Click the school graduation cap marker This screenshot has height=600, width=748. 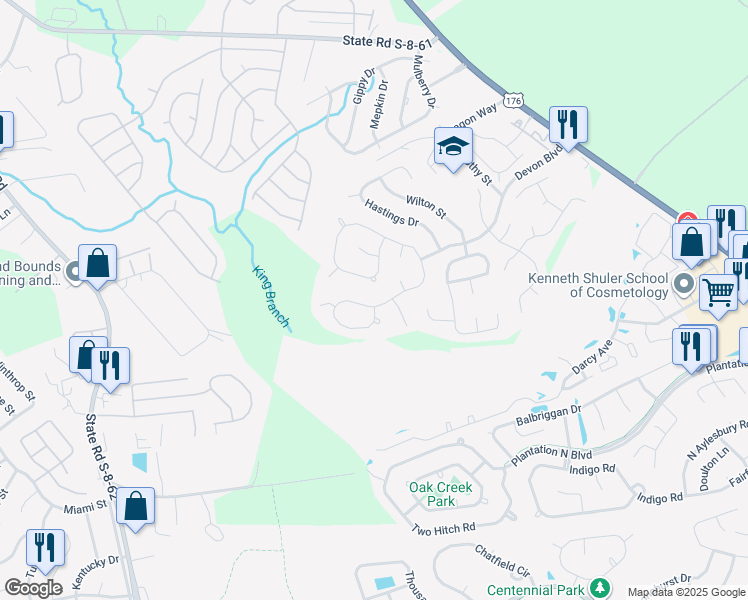[453, 147]
